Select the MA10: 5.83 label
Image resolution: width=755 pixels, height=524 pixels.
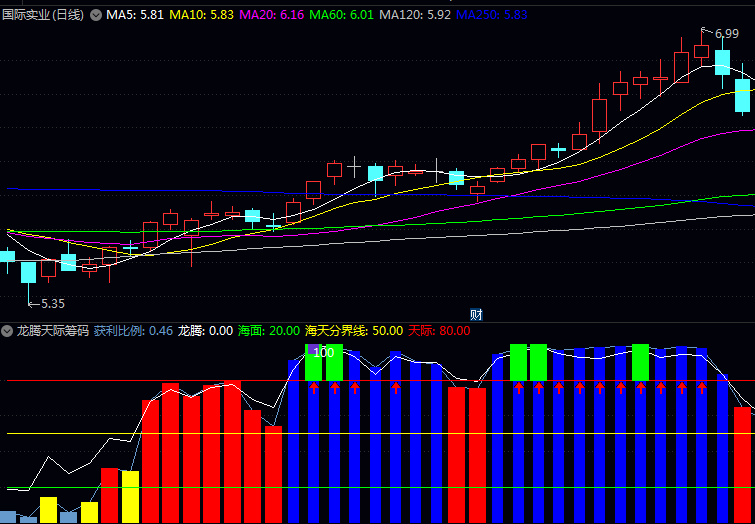pyautogui.click(x=199, y=15)
